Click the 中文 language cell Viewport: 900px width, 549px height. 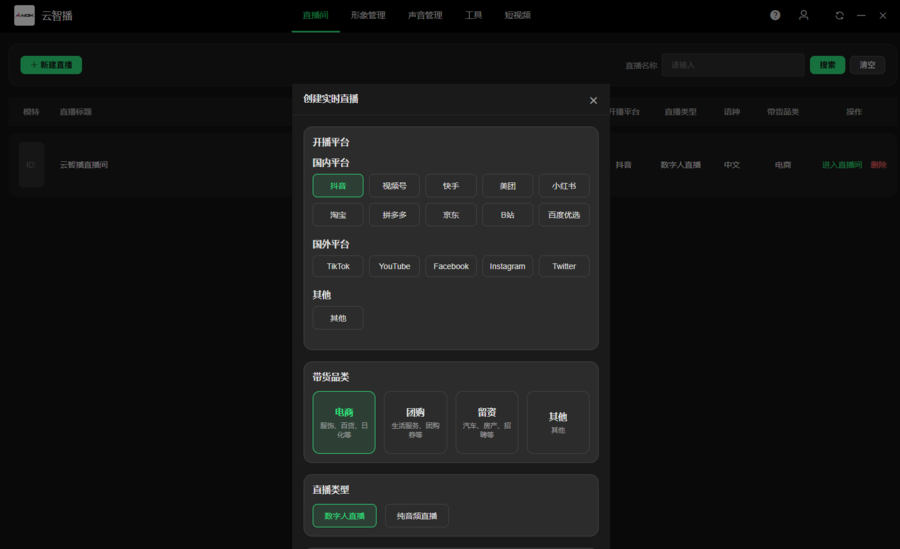click(732, 165)
